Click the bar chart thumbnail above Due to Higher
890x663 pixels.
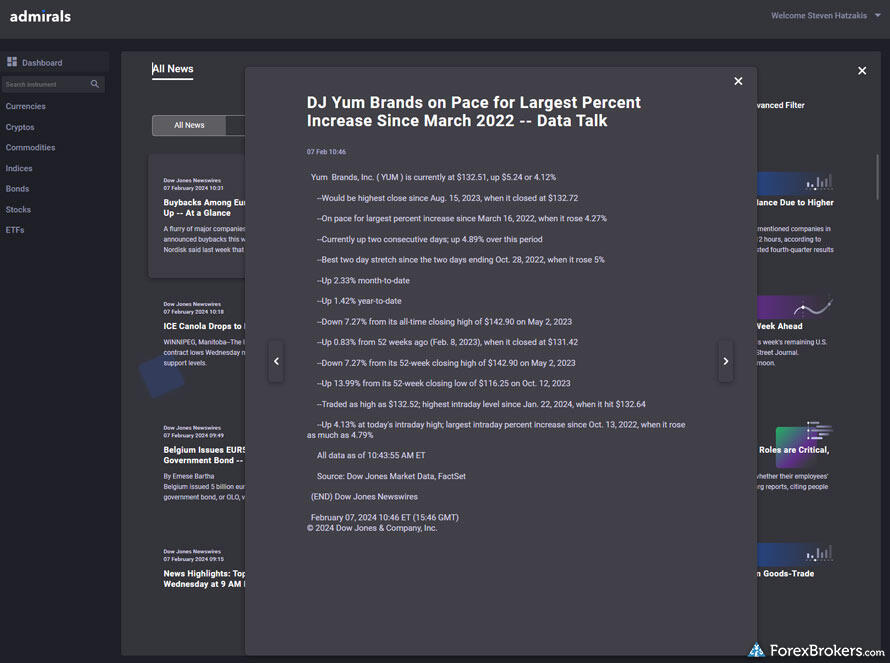795,183
